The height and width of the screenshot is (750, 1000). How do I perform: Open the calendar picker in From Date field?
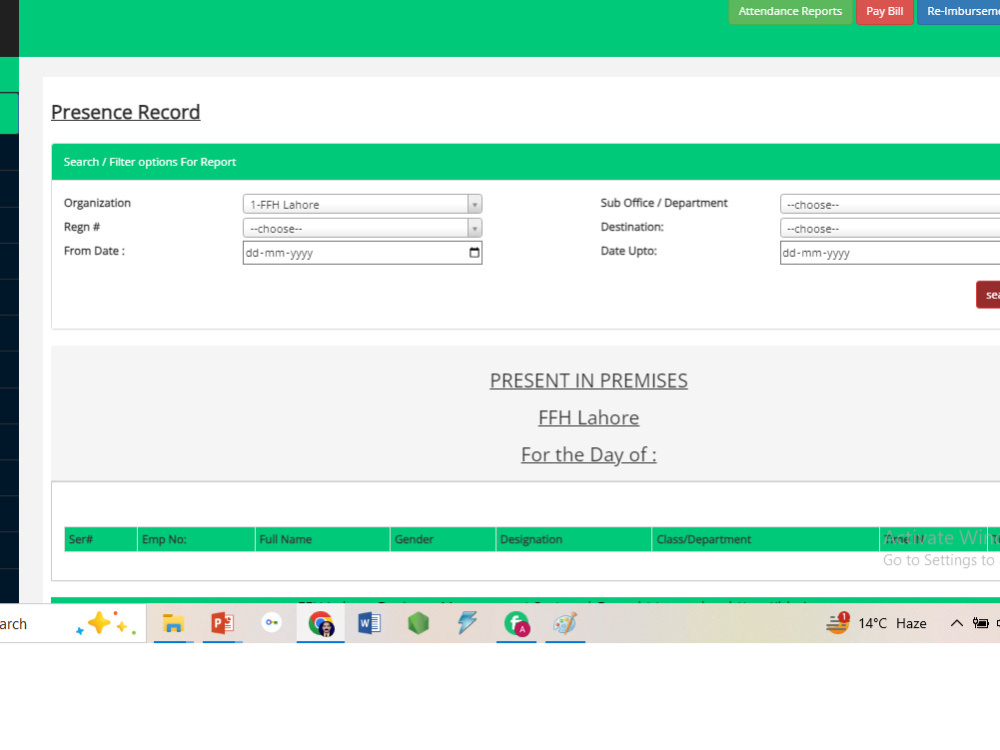474,253
